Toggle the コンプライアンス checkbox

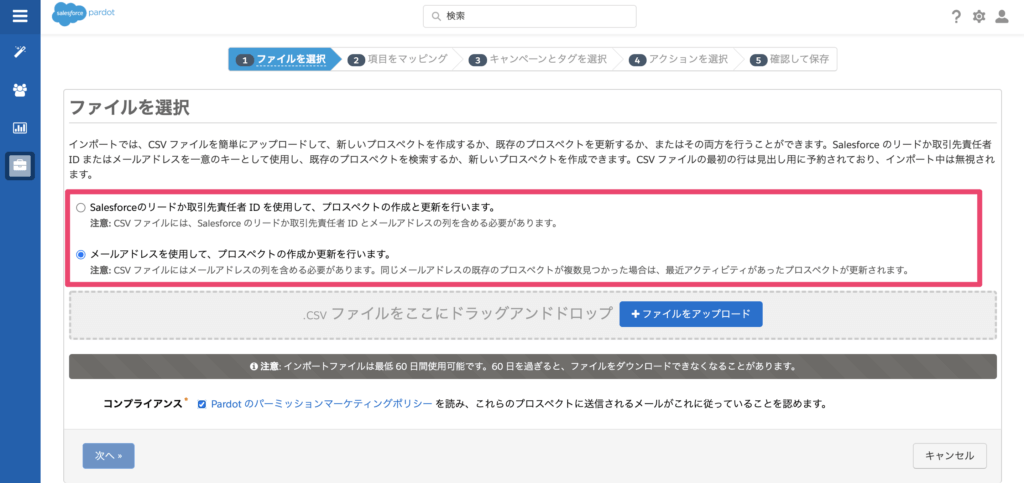pos(202,404)
